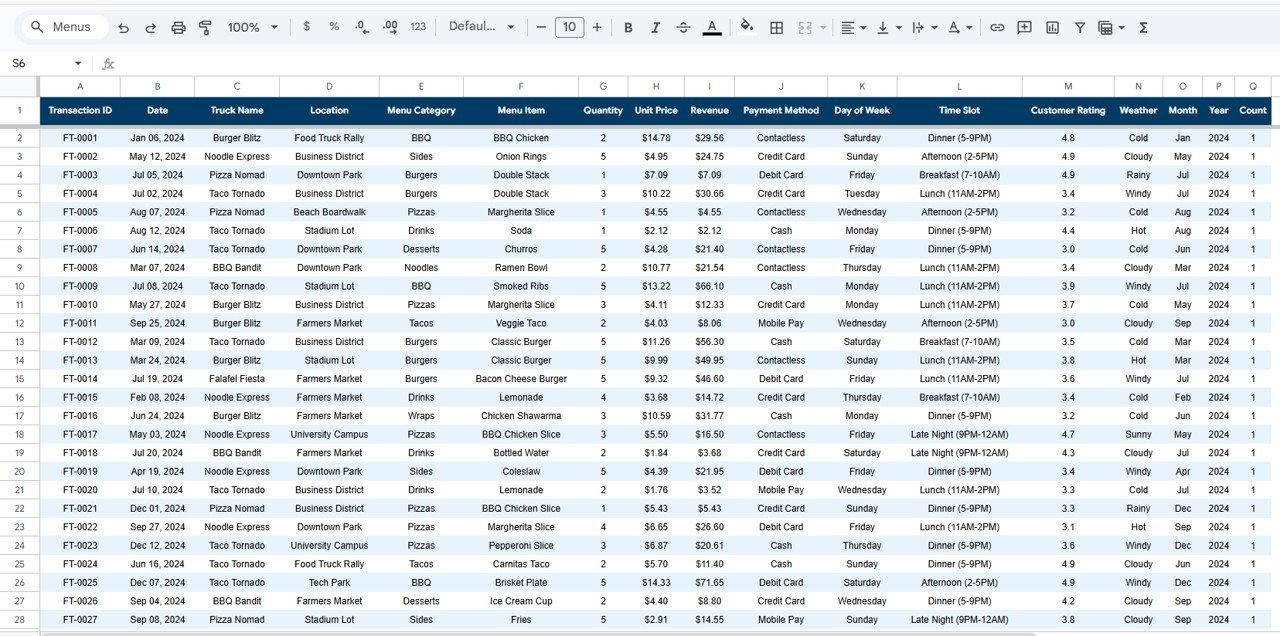Viewport: 1280px width, 636px height.
Task: Open the functions (Σ) menu
Action: 1141,27
